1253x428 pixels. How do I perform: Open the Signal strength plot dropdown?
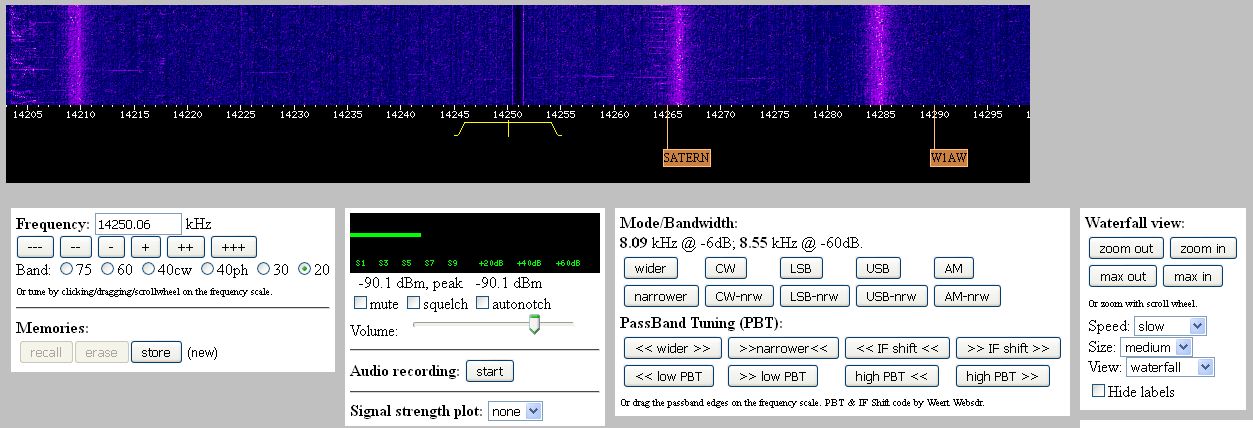click(516, 411)
